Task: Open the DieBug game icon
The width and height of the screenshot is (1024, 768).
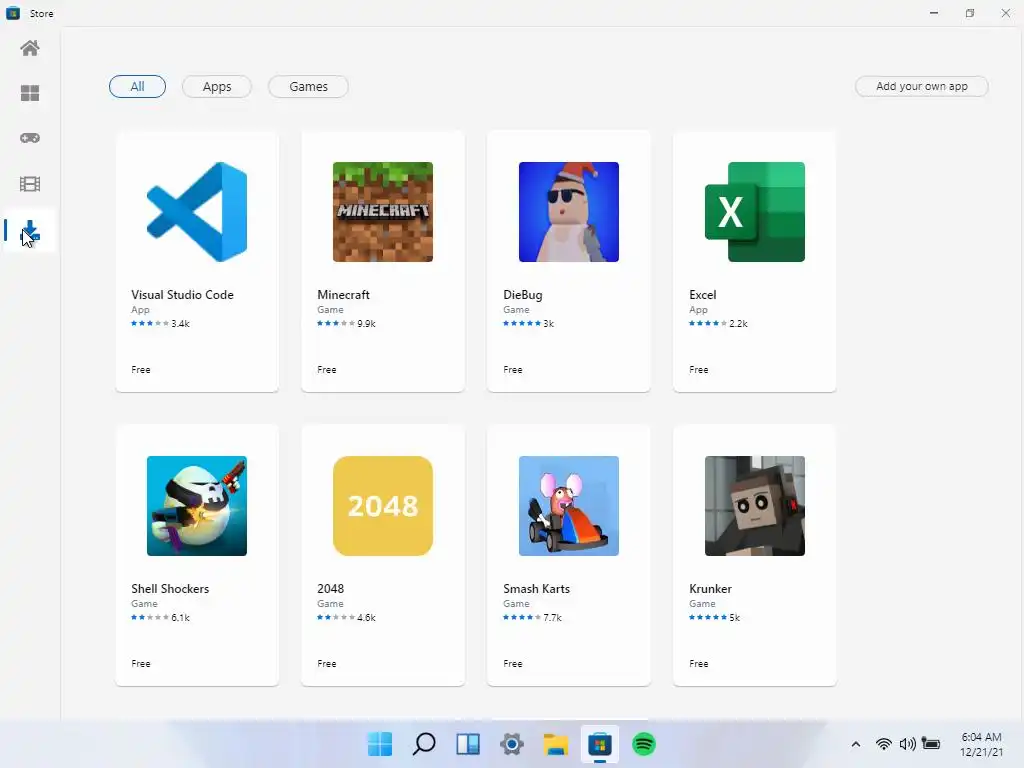Action: tap(569, 212)
